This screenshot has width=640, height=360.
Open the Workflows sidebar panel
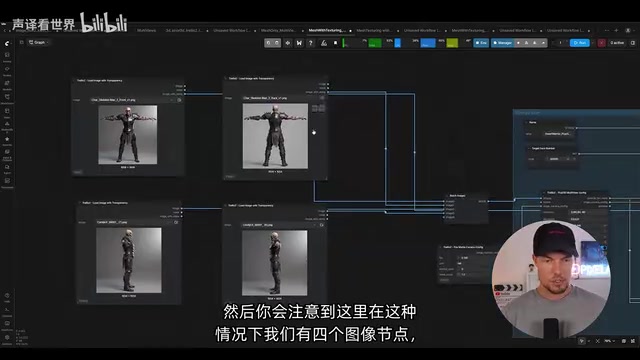pos(7,98)
